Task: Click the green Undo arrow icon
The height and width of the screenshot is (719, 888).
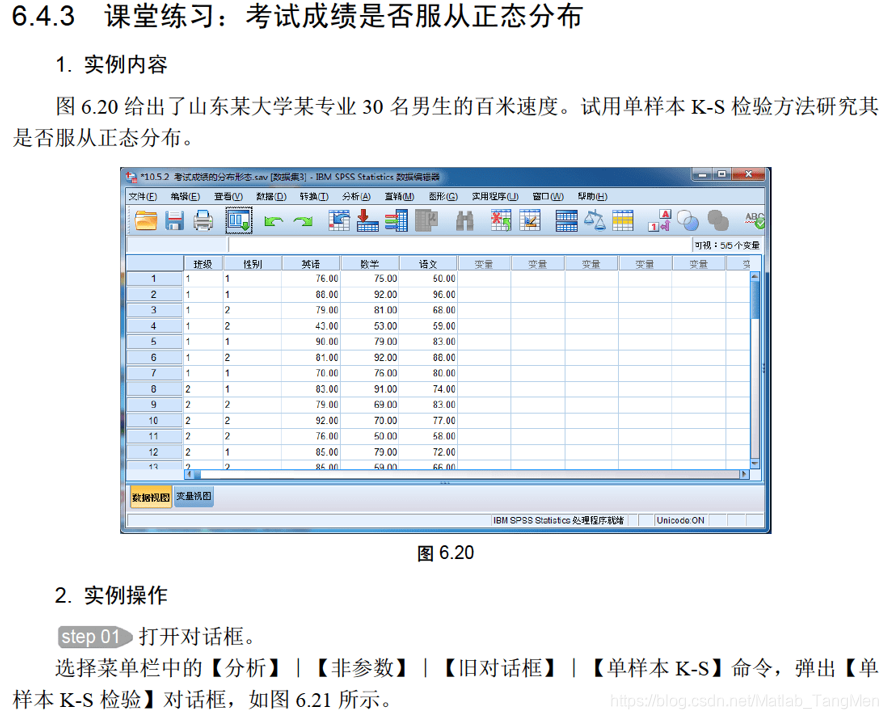Action: point(274,221)
